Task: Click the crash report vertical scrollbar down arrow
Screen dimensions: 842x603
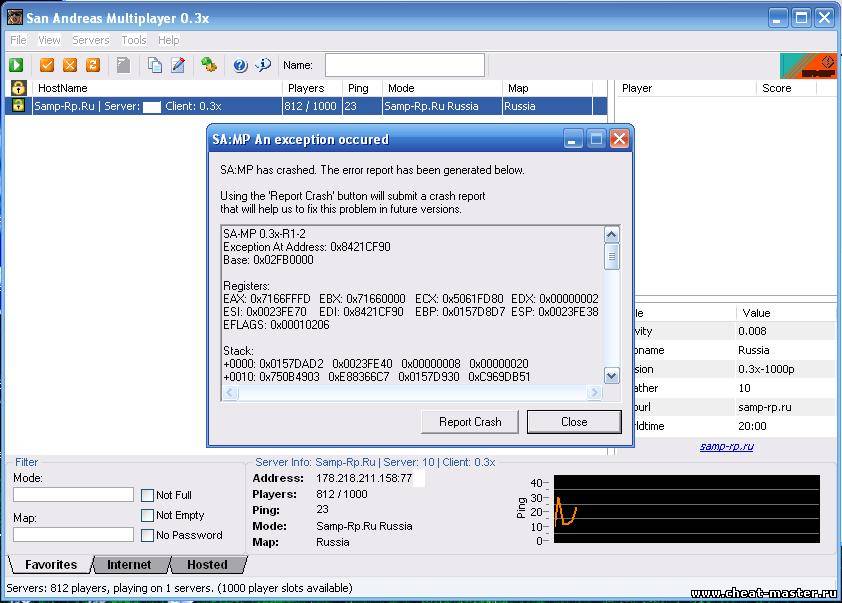Action: 612,376
